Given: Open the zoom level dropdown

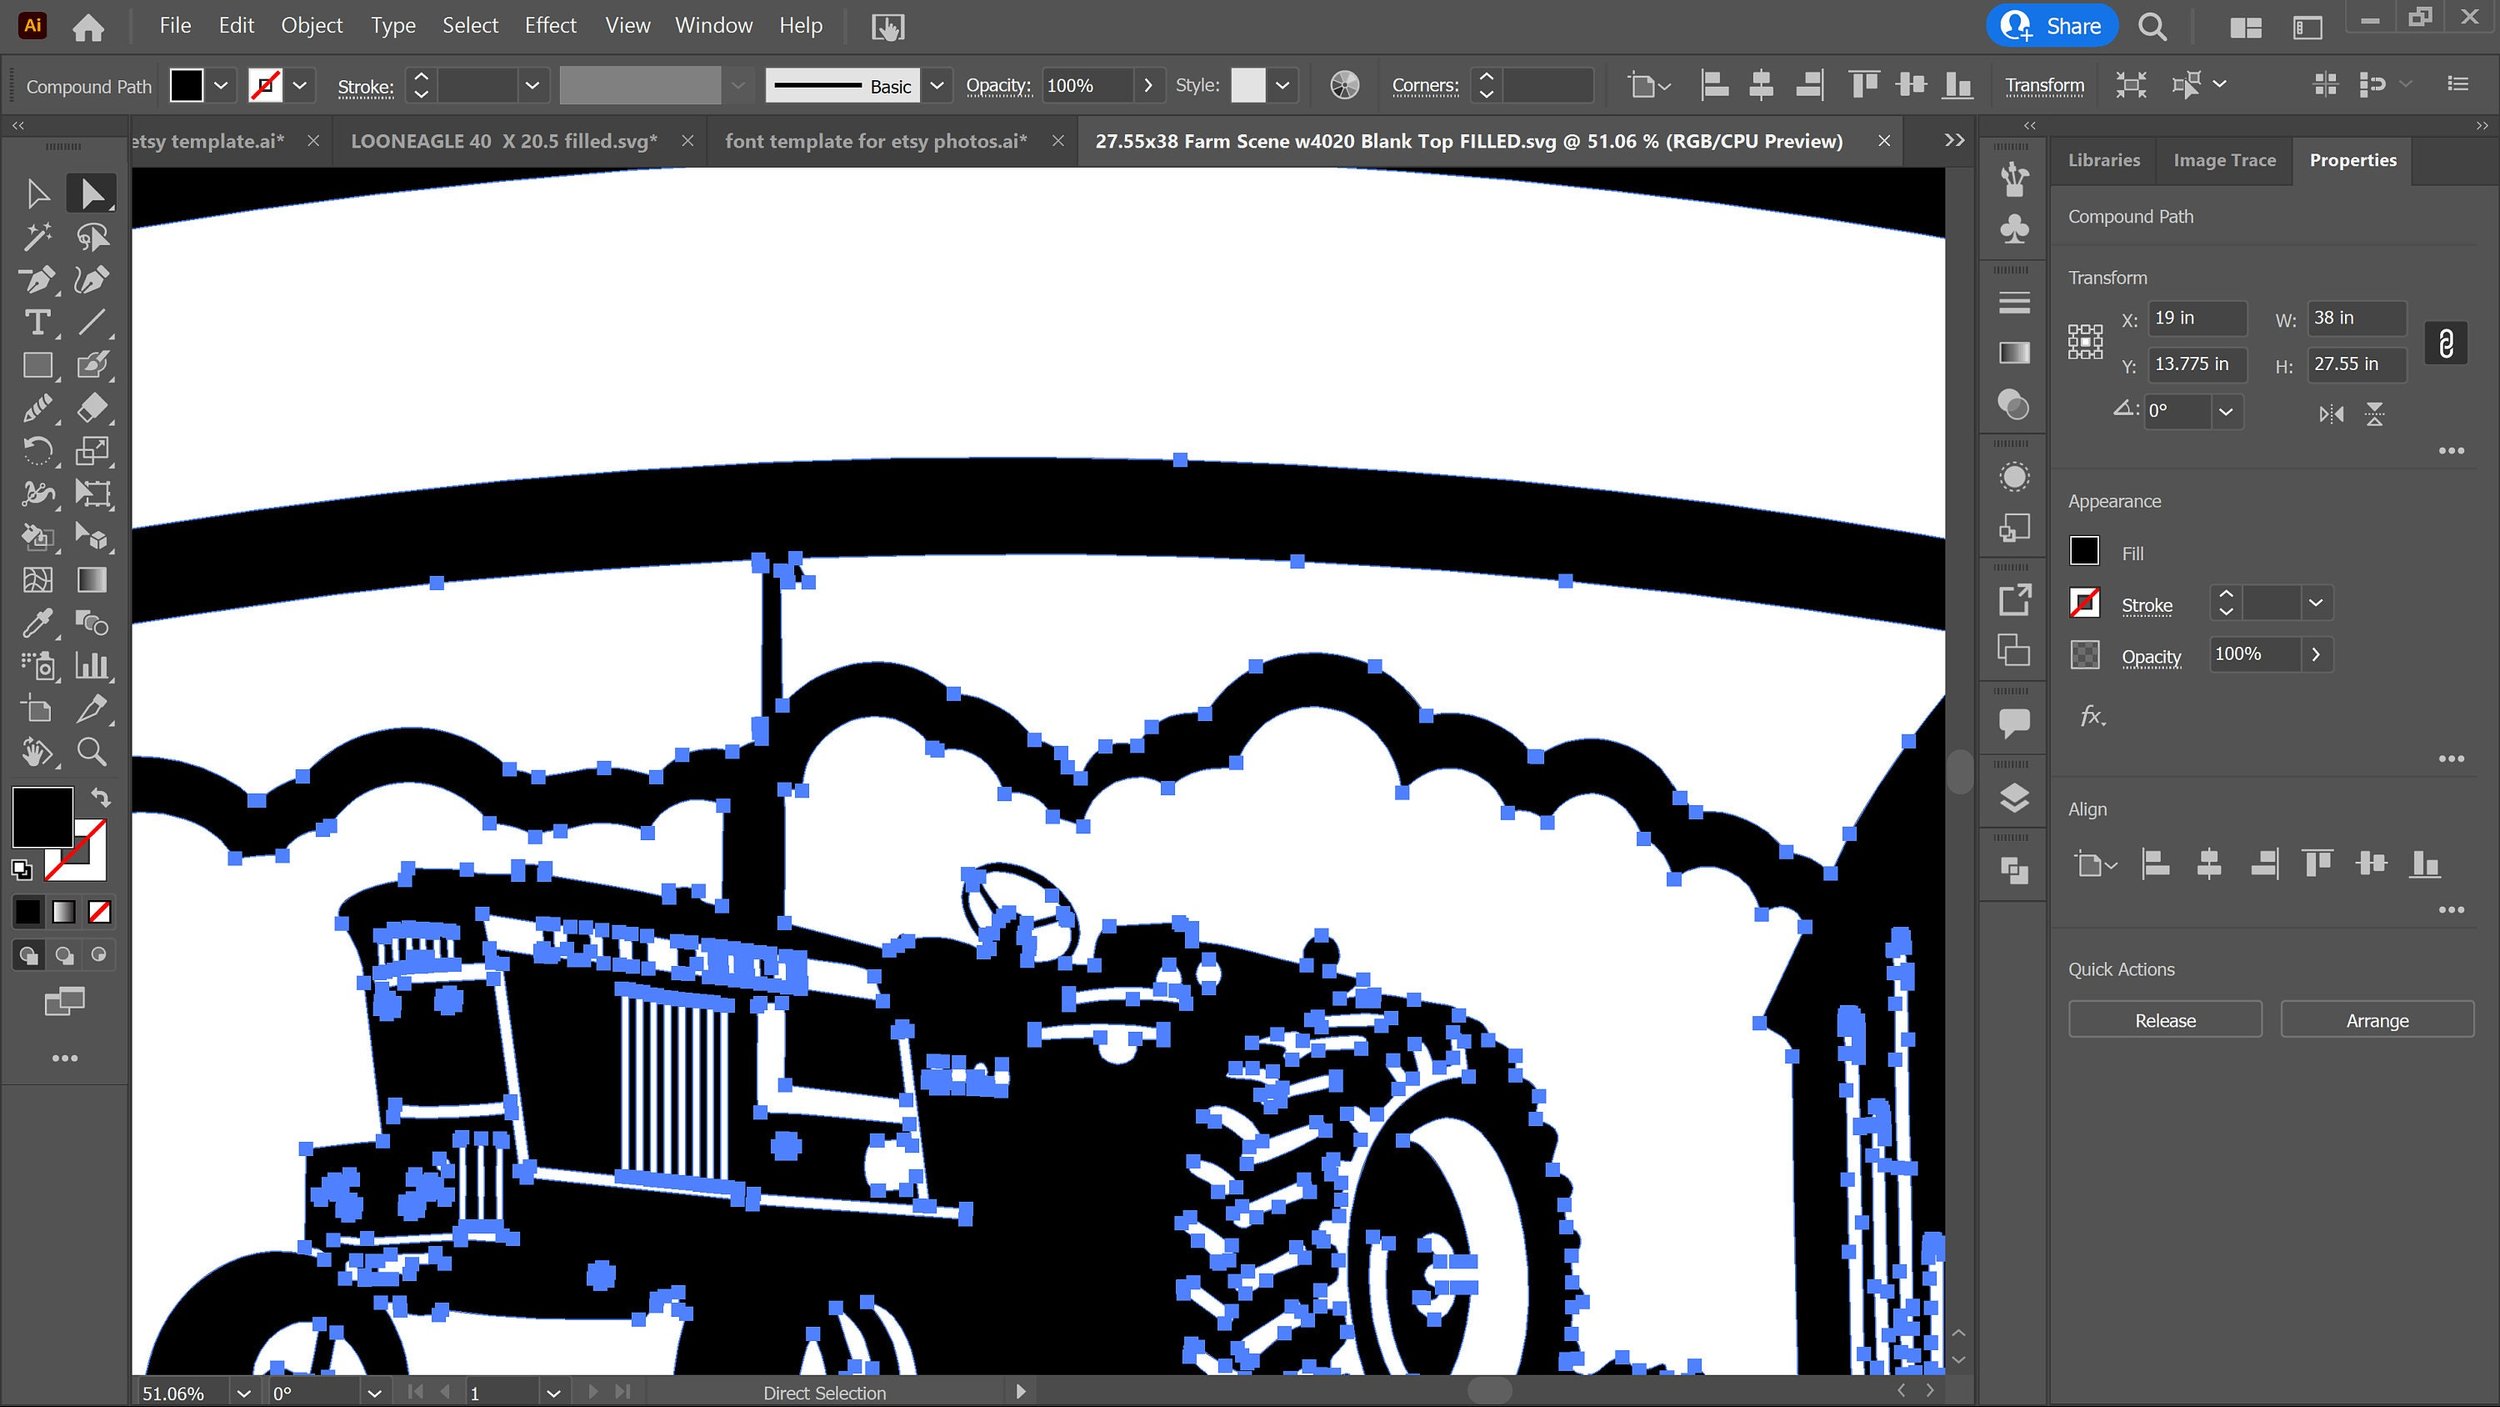Looking at the screenshot, I should tap(243, 1393).
